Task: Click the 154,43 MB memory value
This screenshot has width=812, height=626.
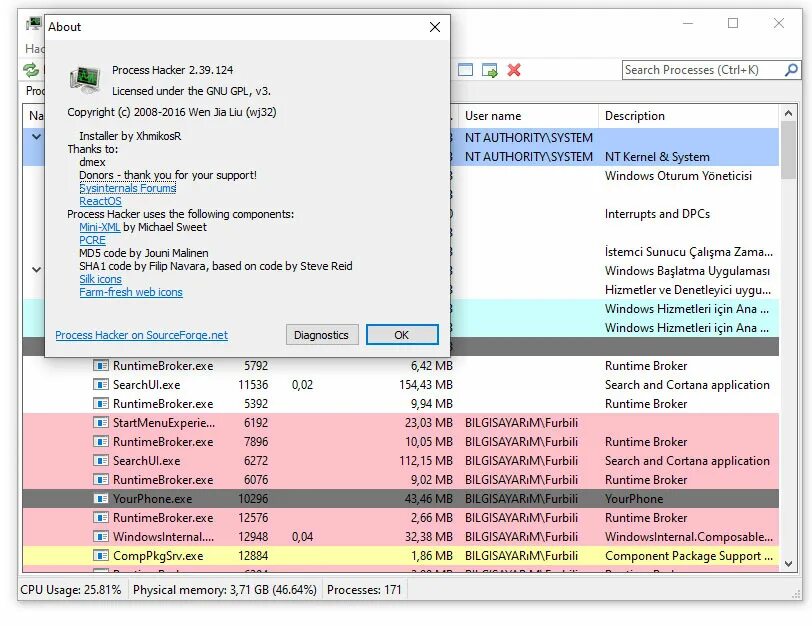Action: [426, 385]
